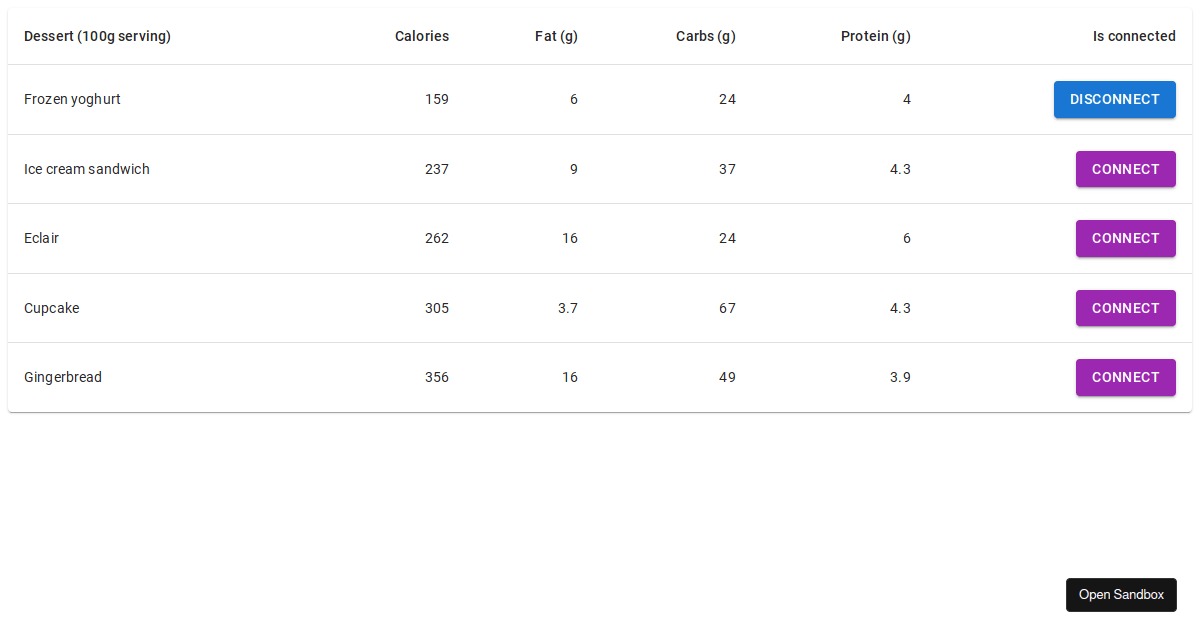Click the Cupcake label

(51, 308)
